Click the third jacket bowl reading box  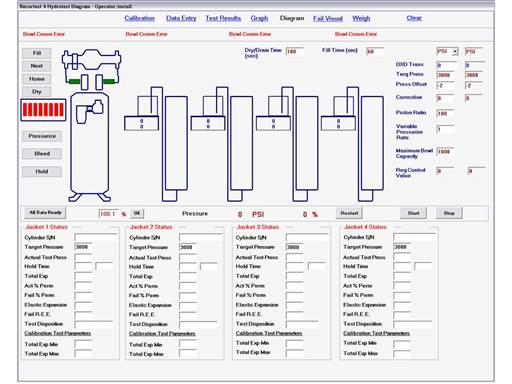click(273, 123)
